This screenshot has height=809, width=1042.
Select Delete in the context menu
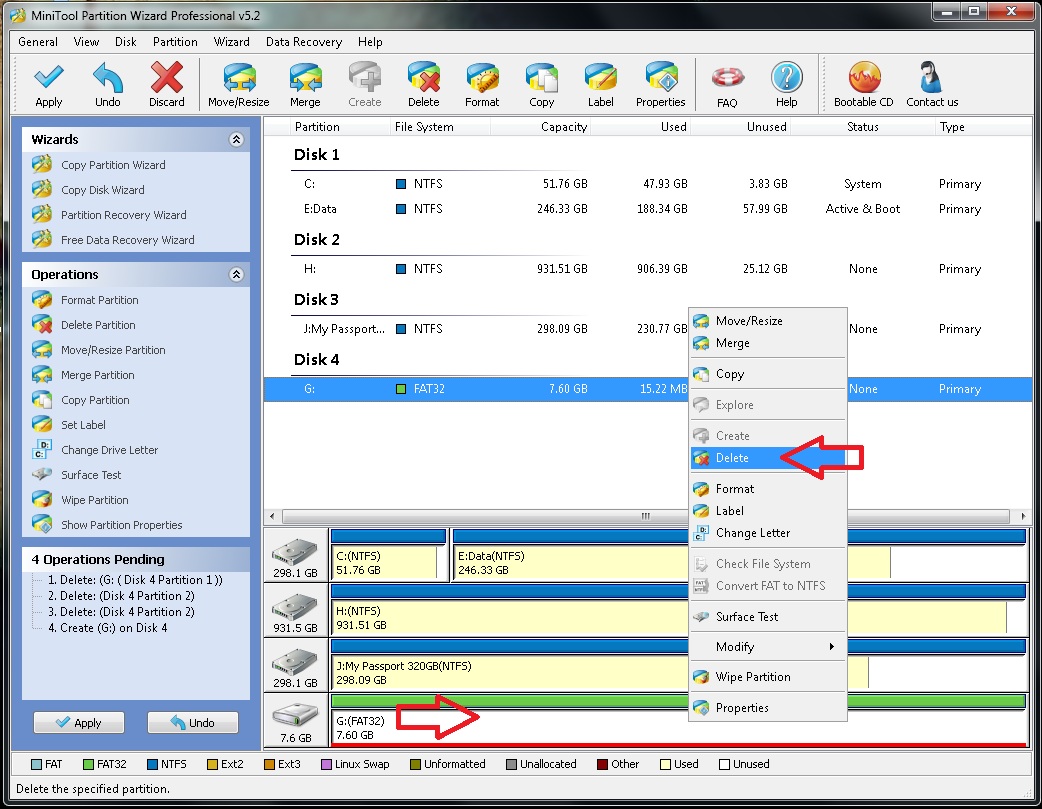pos(768,458)
